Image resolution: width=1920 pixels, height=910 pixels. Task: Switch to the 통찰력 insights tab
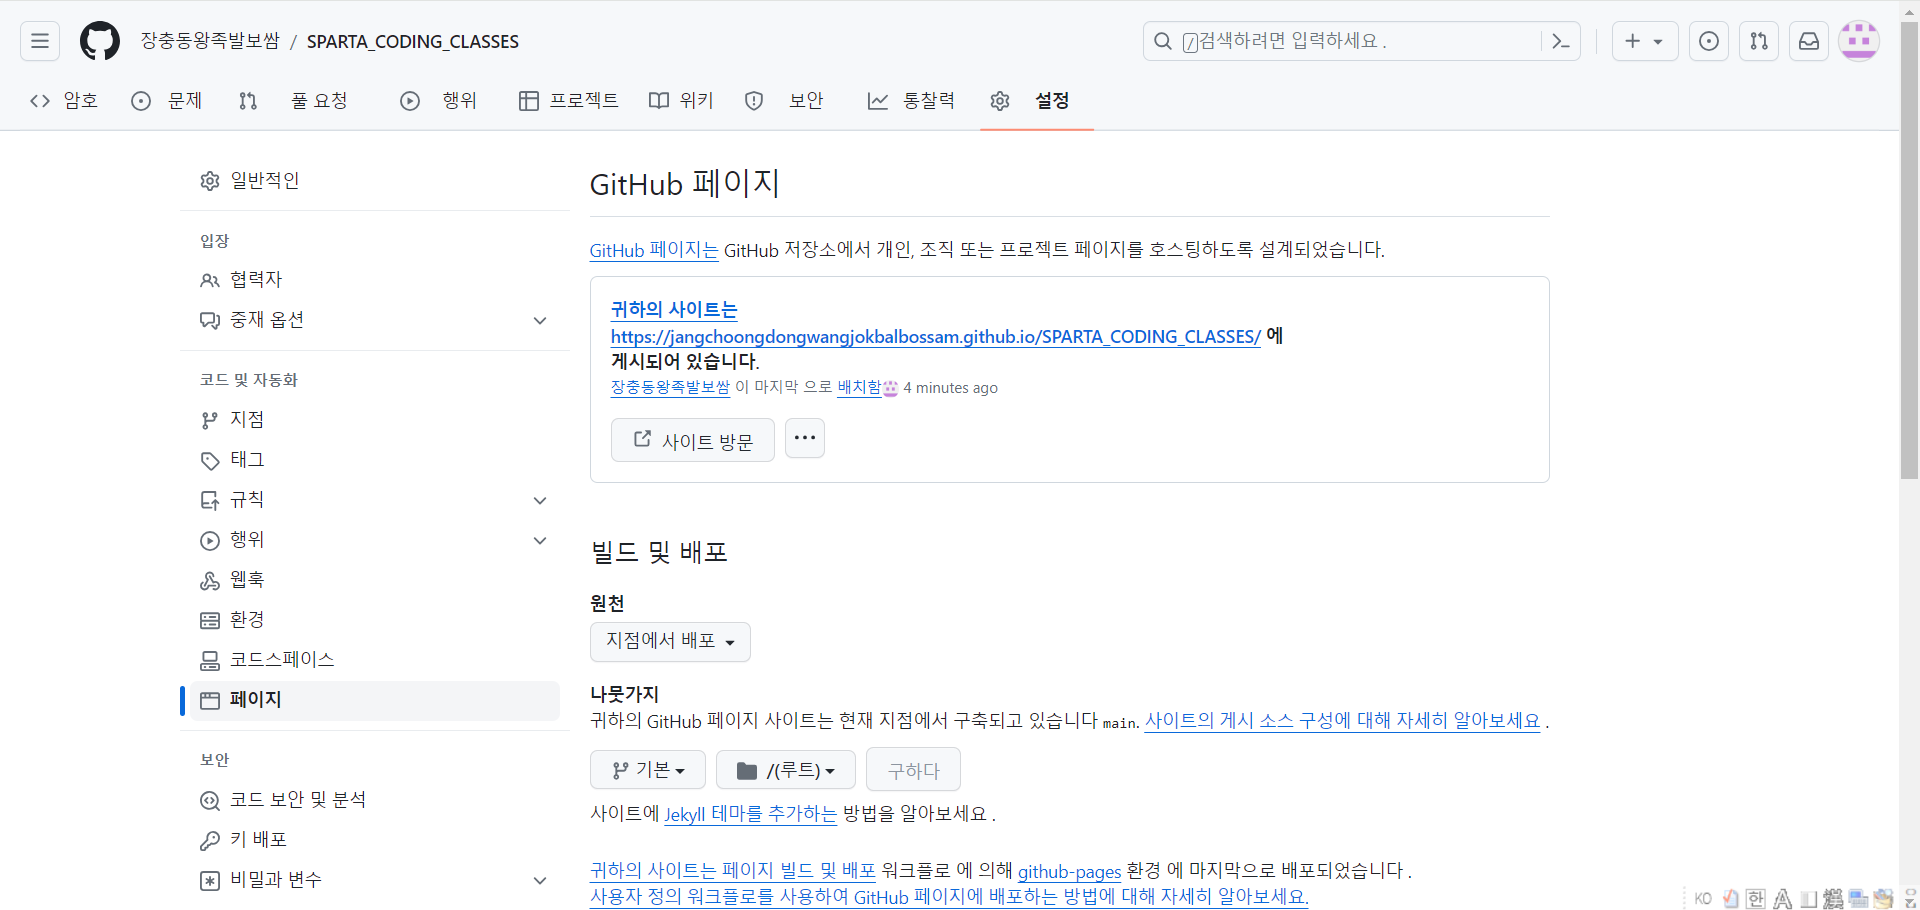coord(911,101)
